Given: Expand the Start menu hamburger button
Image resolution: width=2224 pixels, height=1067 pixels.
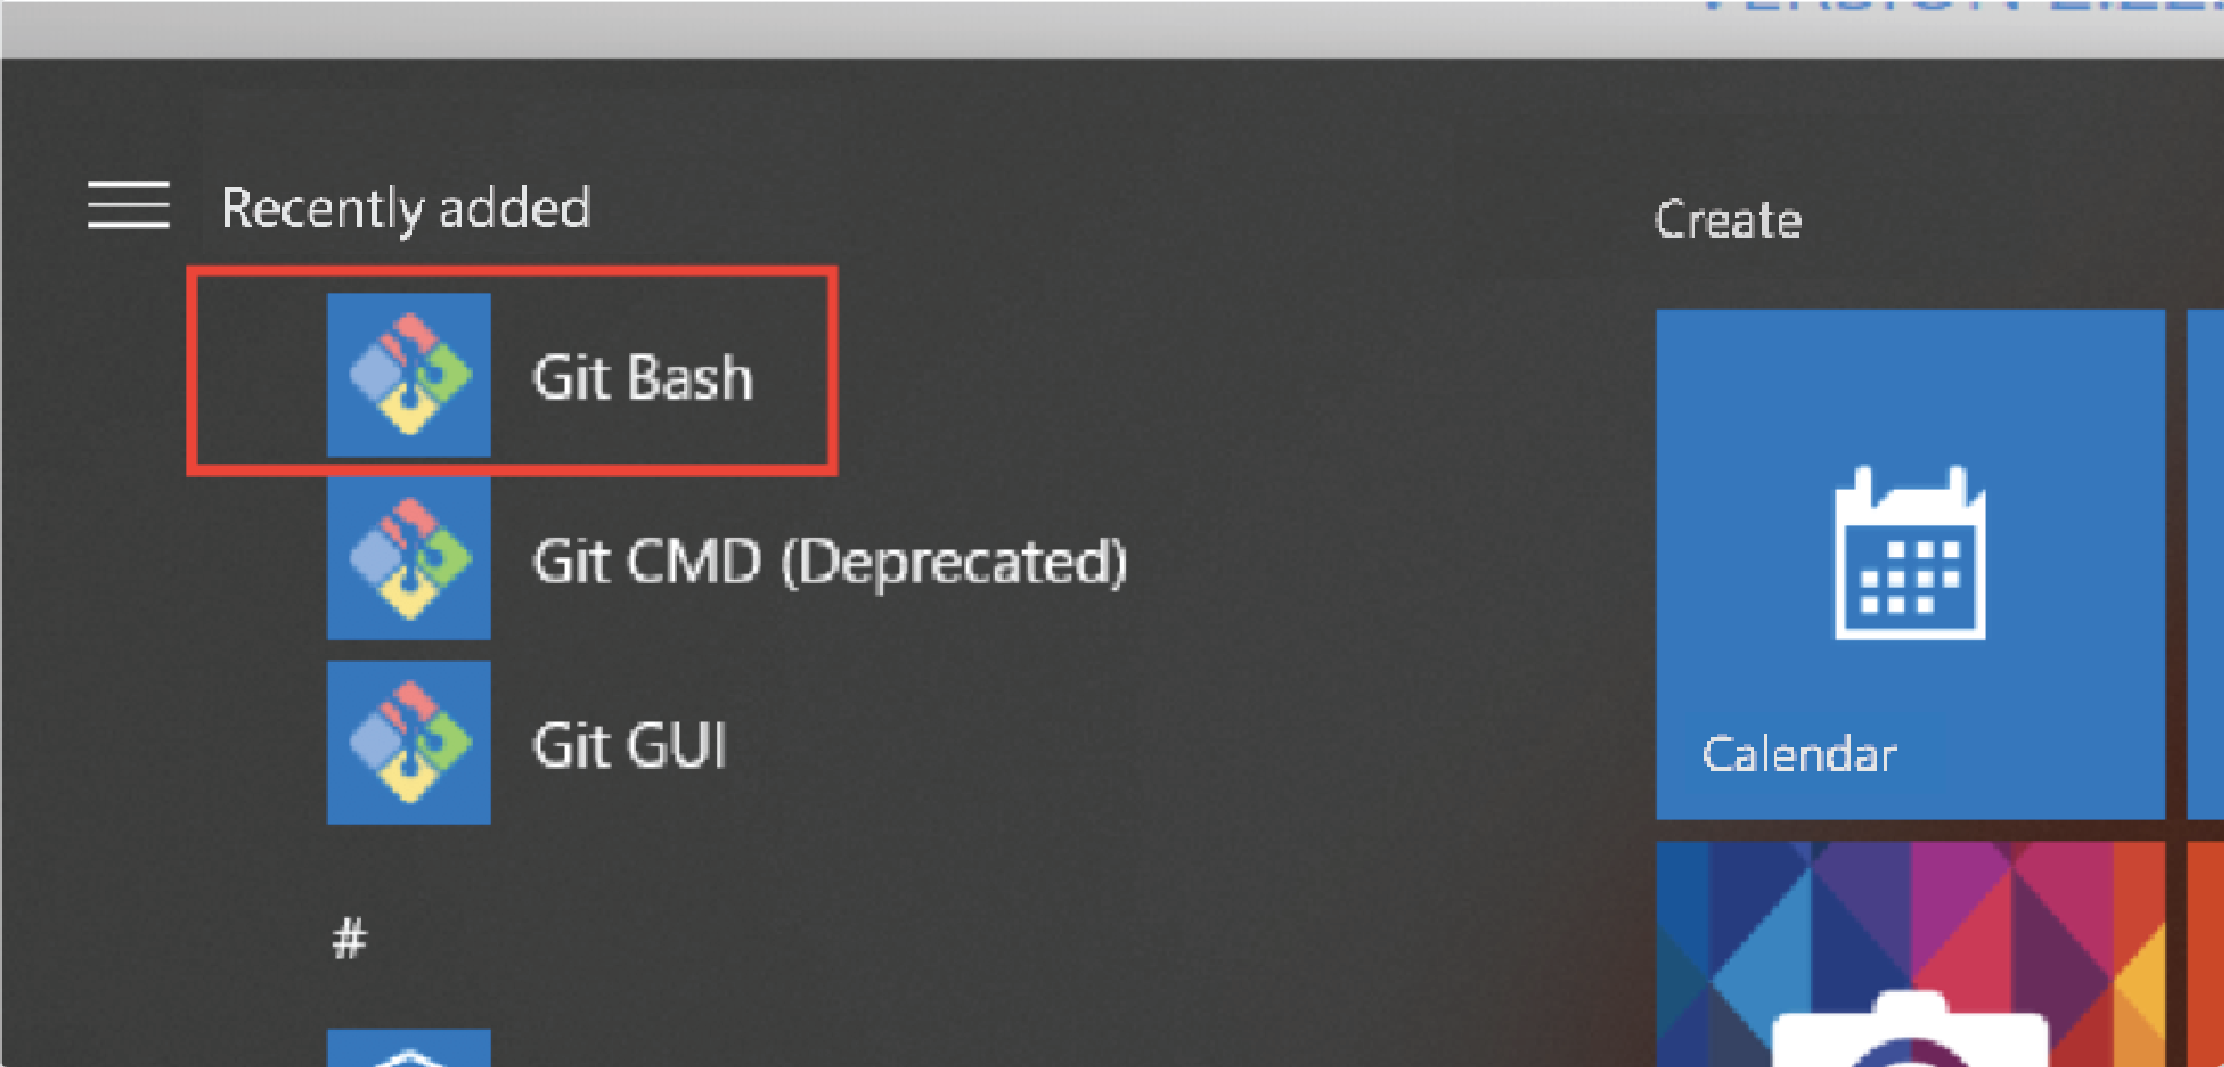Looking at the screenshot, I should [x=129, y=206].
